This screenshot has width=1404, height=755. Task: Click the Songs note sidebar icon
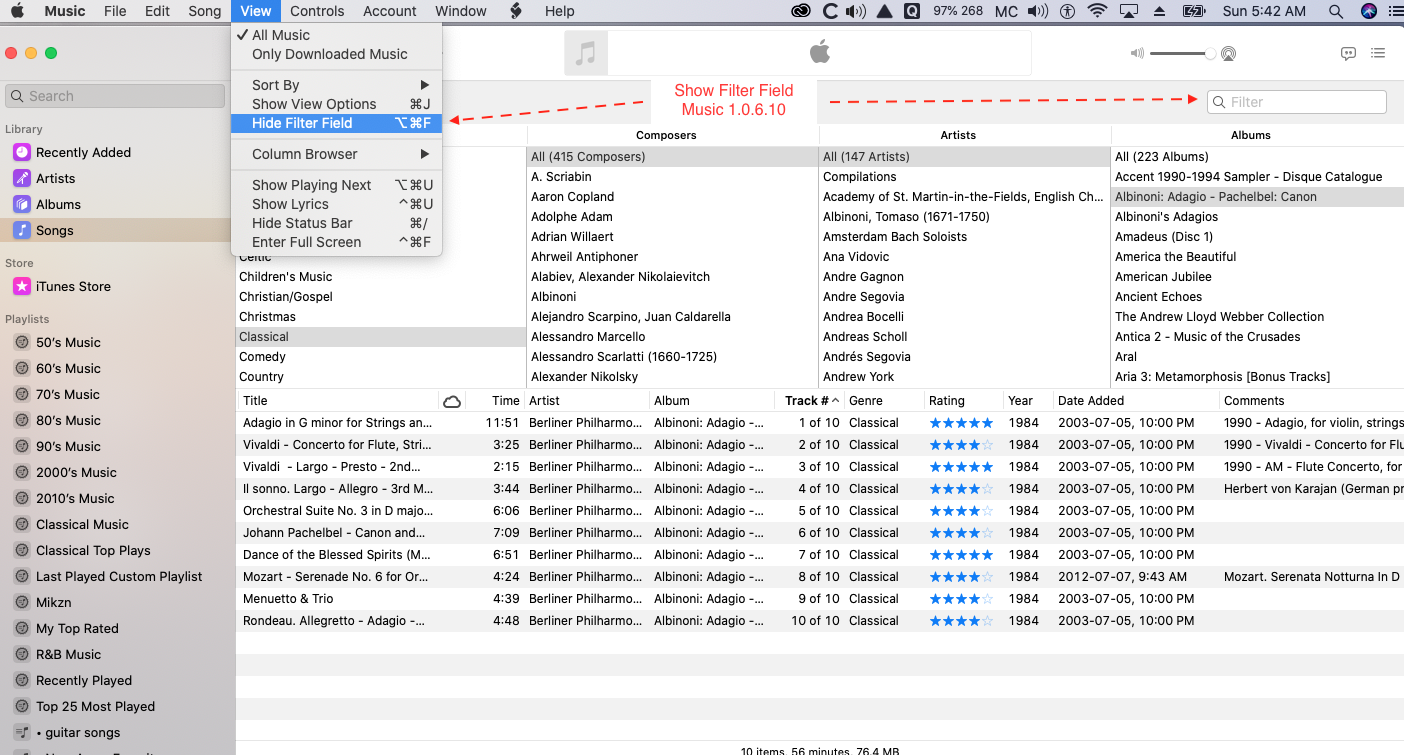pos(22,230)
